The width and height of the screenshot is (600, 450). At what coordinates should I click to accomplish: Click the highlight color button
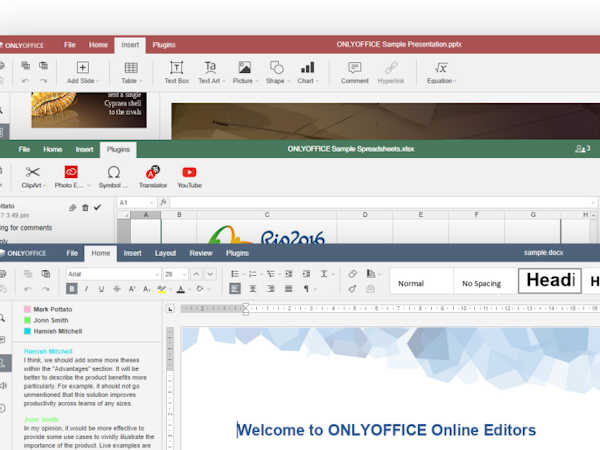point(162,289)
